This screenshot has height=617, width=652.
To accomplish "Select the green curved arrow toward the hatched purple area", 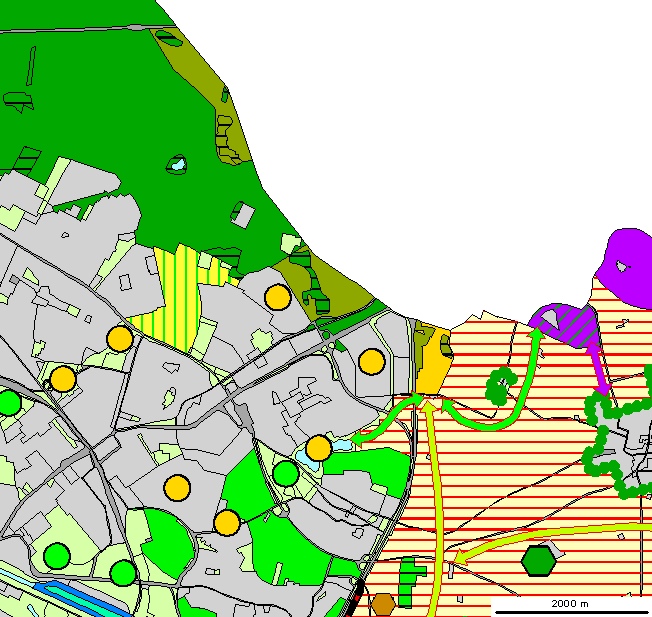I will pyautogui.click(x=493, y=380).
